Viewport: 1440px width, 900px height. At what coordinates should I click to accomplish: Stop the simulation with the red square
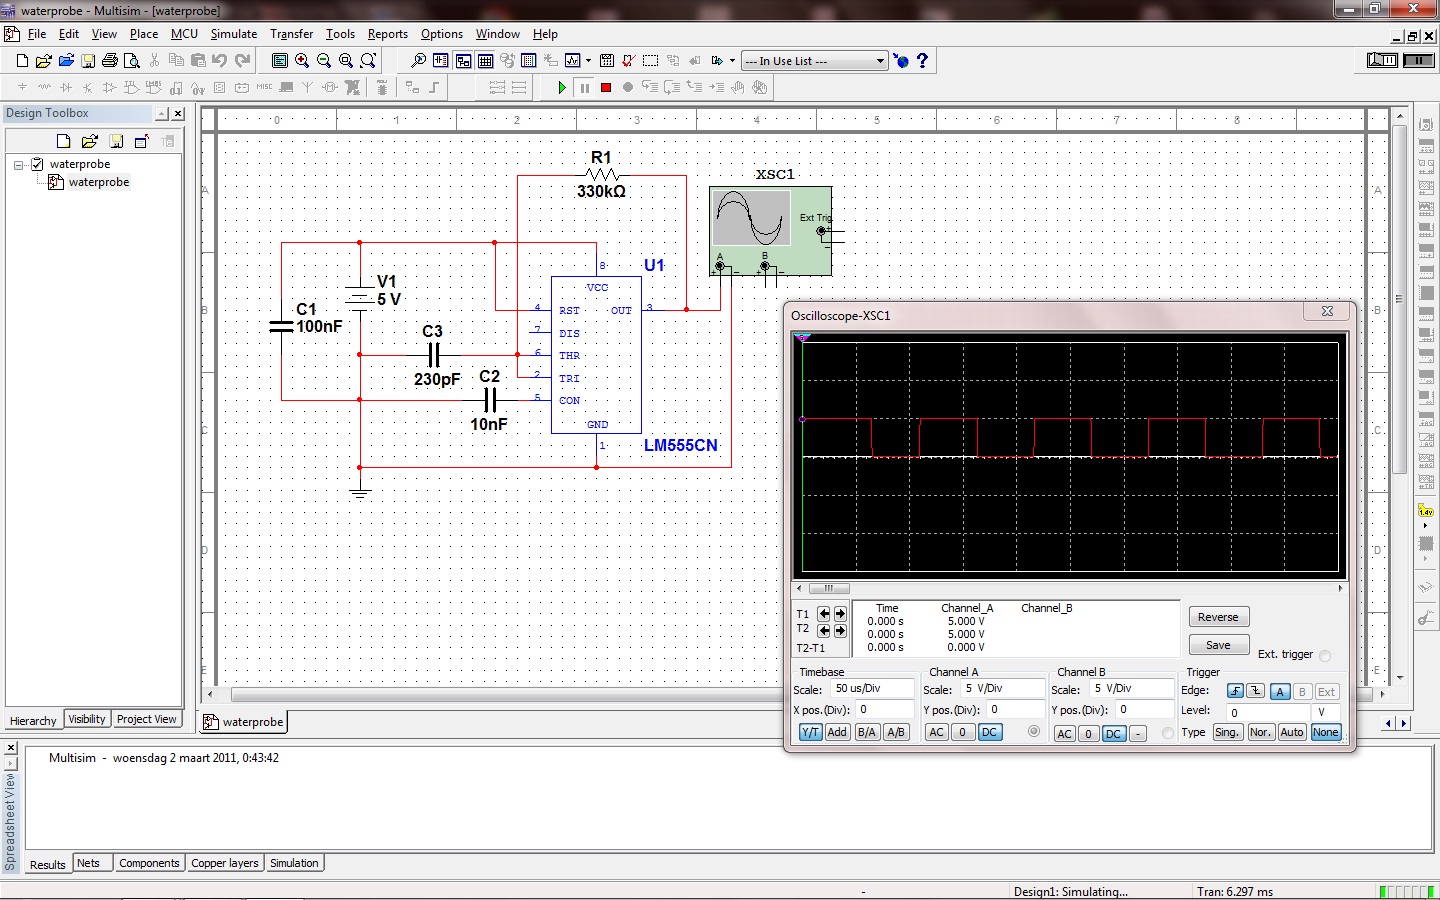click(606, 88)
